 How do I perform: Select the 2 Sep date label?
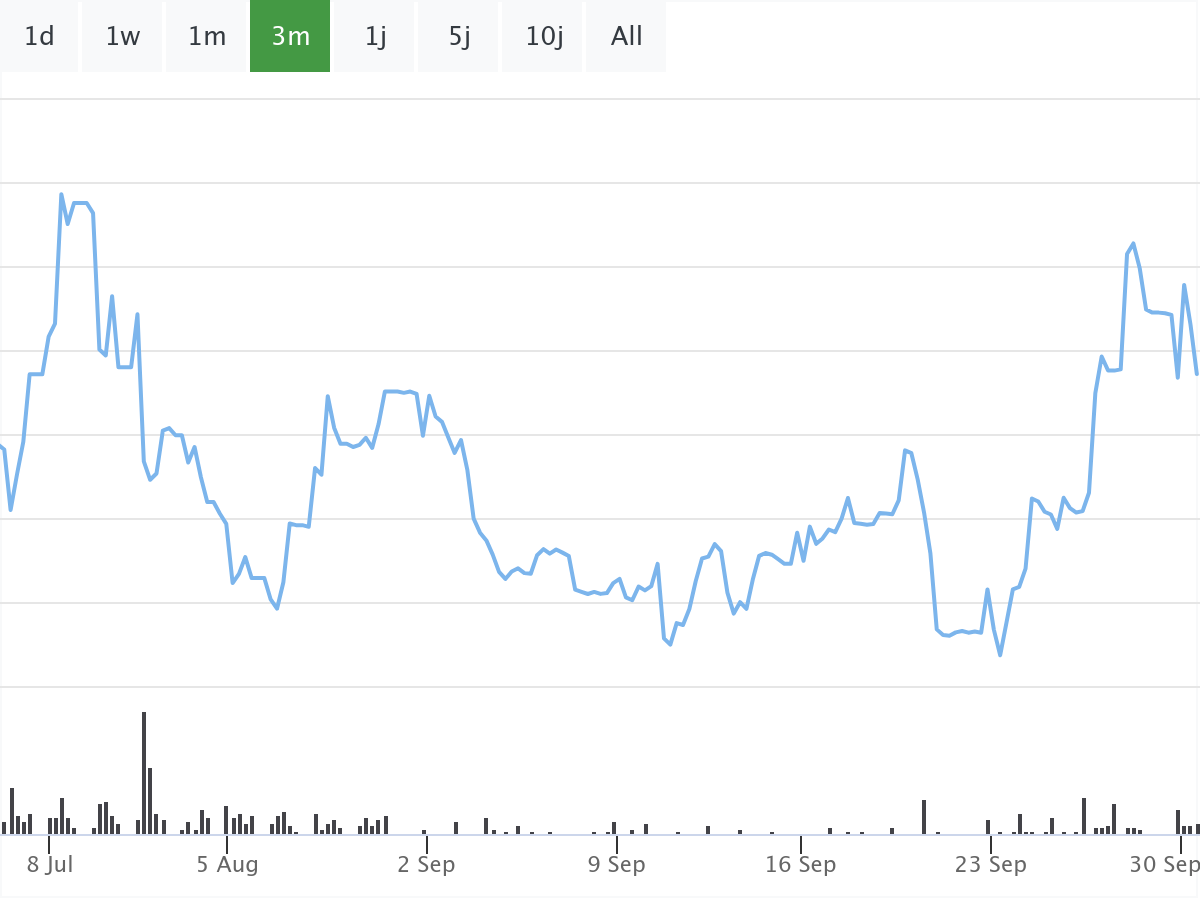(x=426, y=865)
